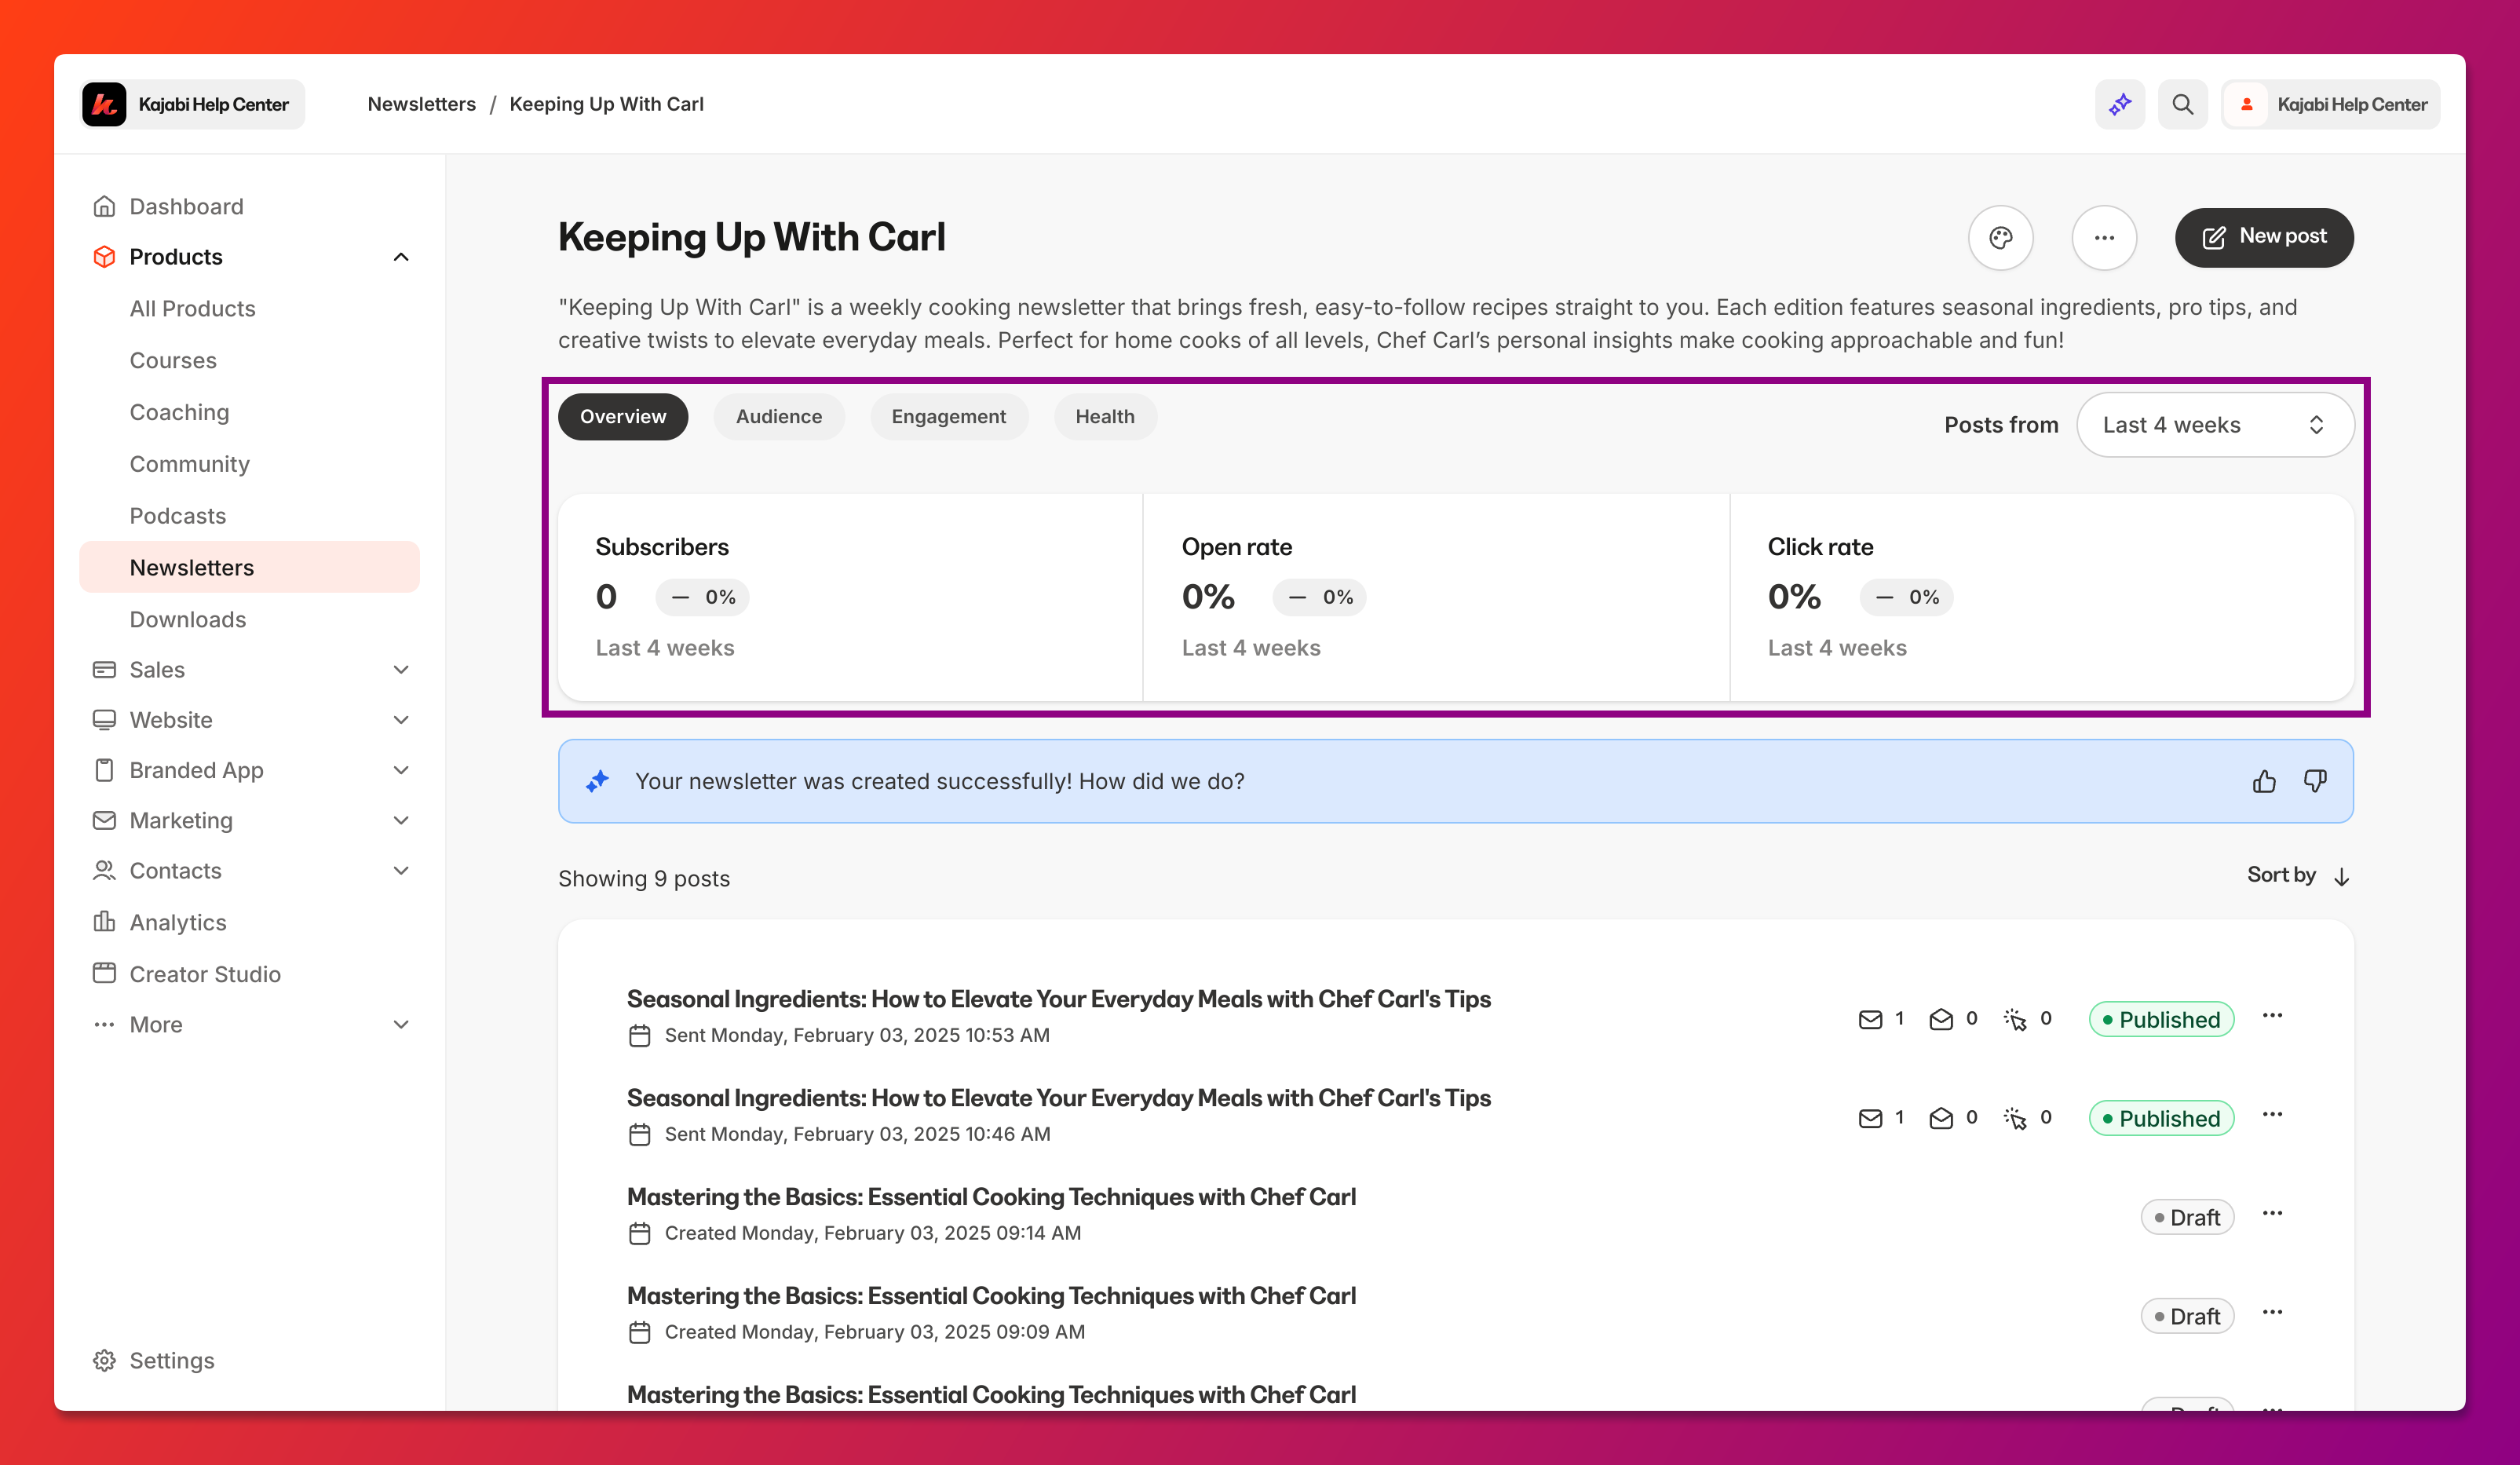The image size is (2520, 1465).
Task: Select Newsletters in sidebar
Action: (x=249, y=567)
